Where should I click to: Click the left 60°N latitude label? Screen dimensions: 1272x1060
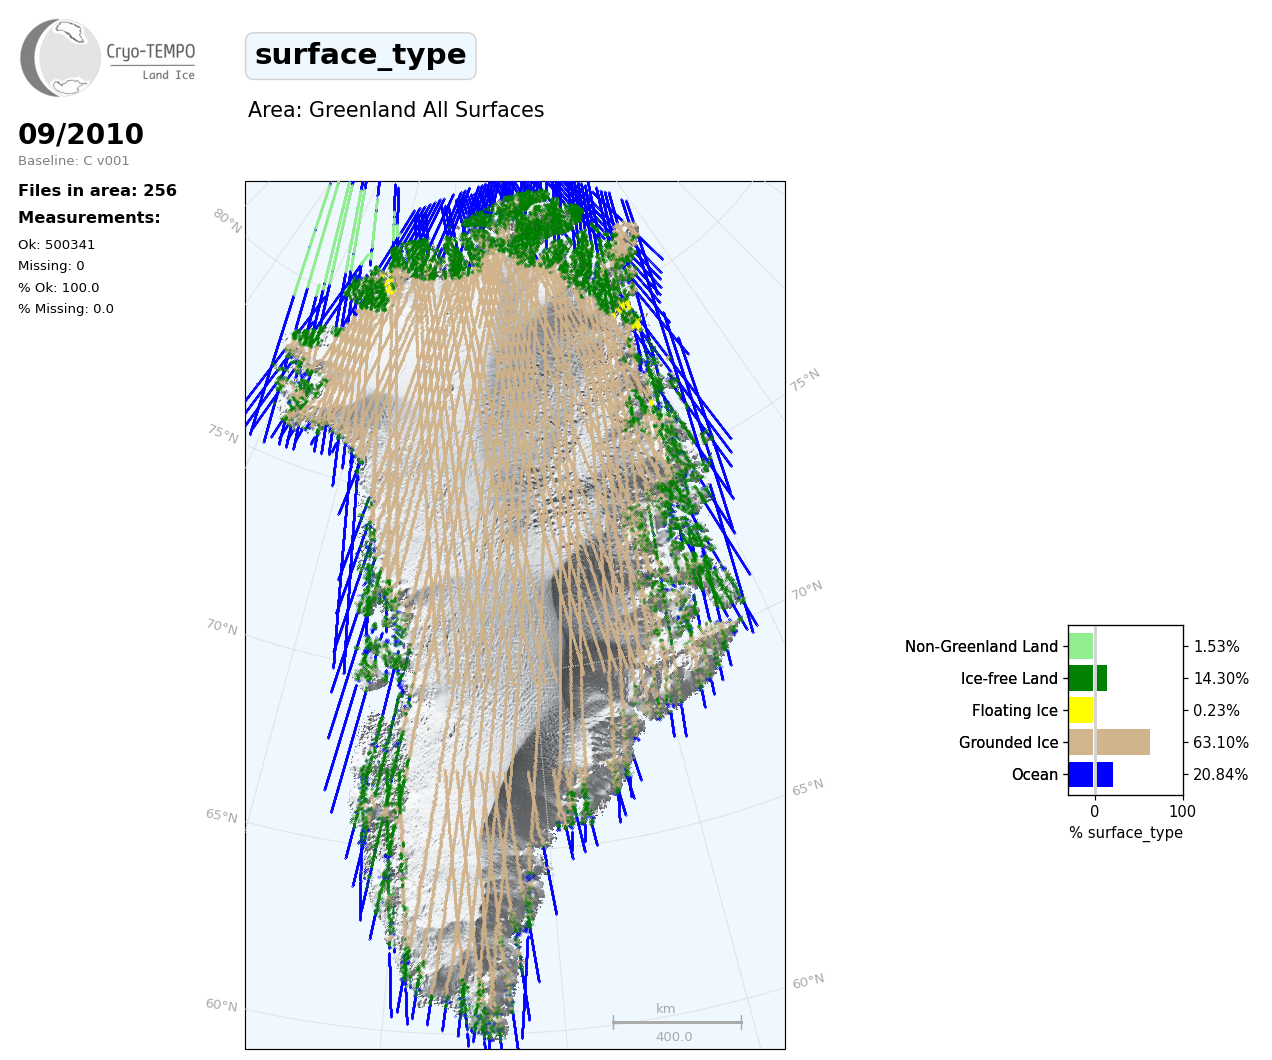click(222, 1005)
